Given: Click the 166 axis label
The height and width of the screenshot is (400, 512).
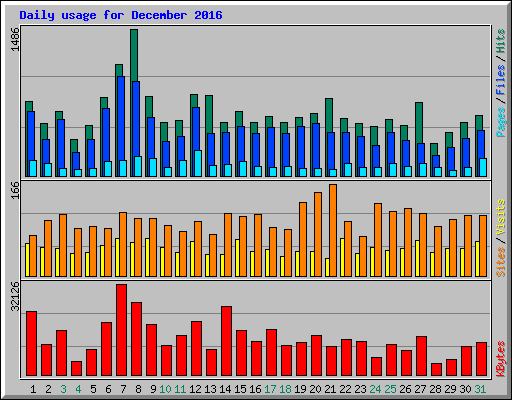Looking at the screenshot, I should 15,190.
